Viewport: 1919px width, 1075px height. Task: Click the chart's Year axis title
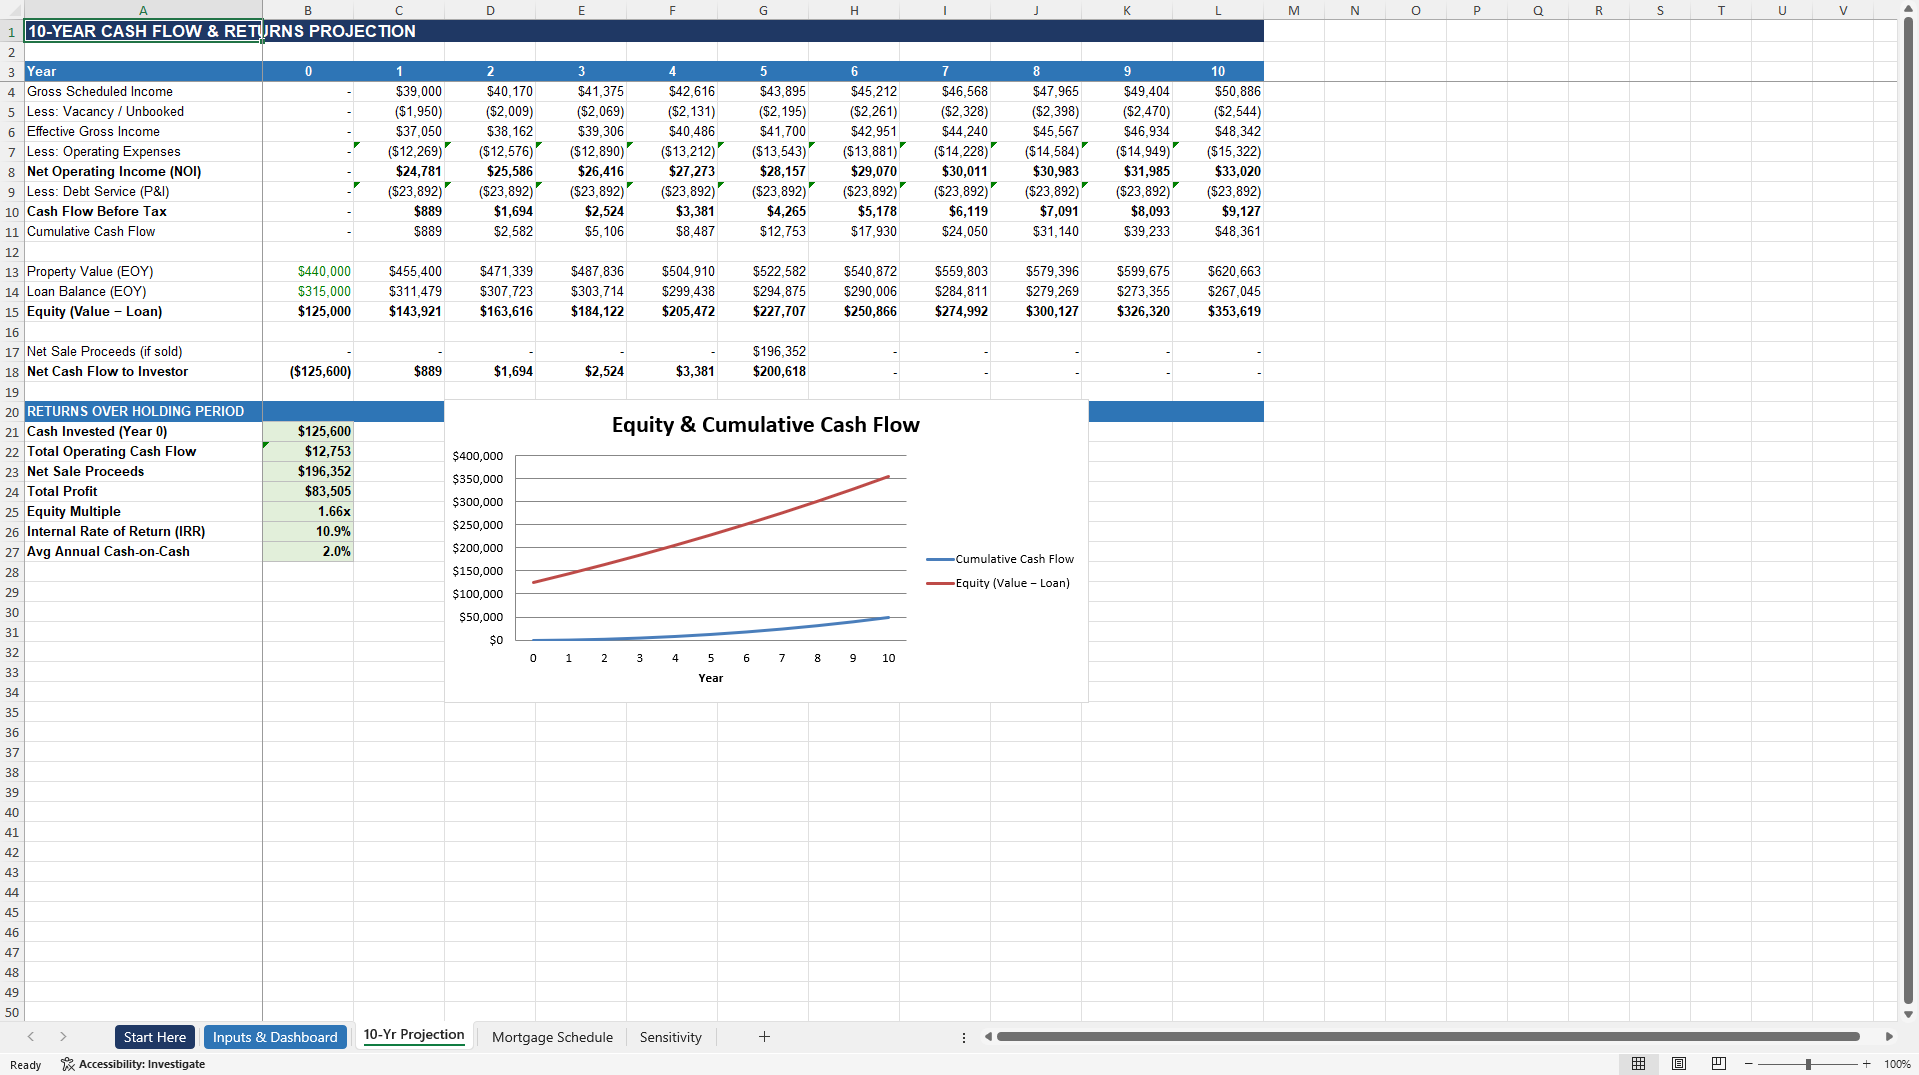[710, 678]
